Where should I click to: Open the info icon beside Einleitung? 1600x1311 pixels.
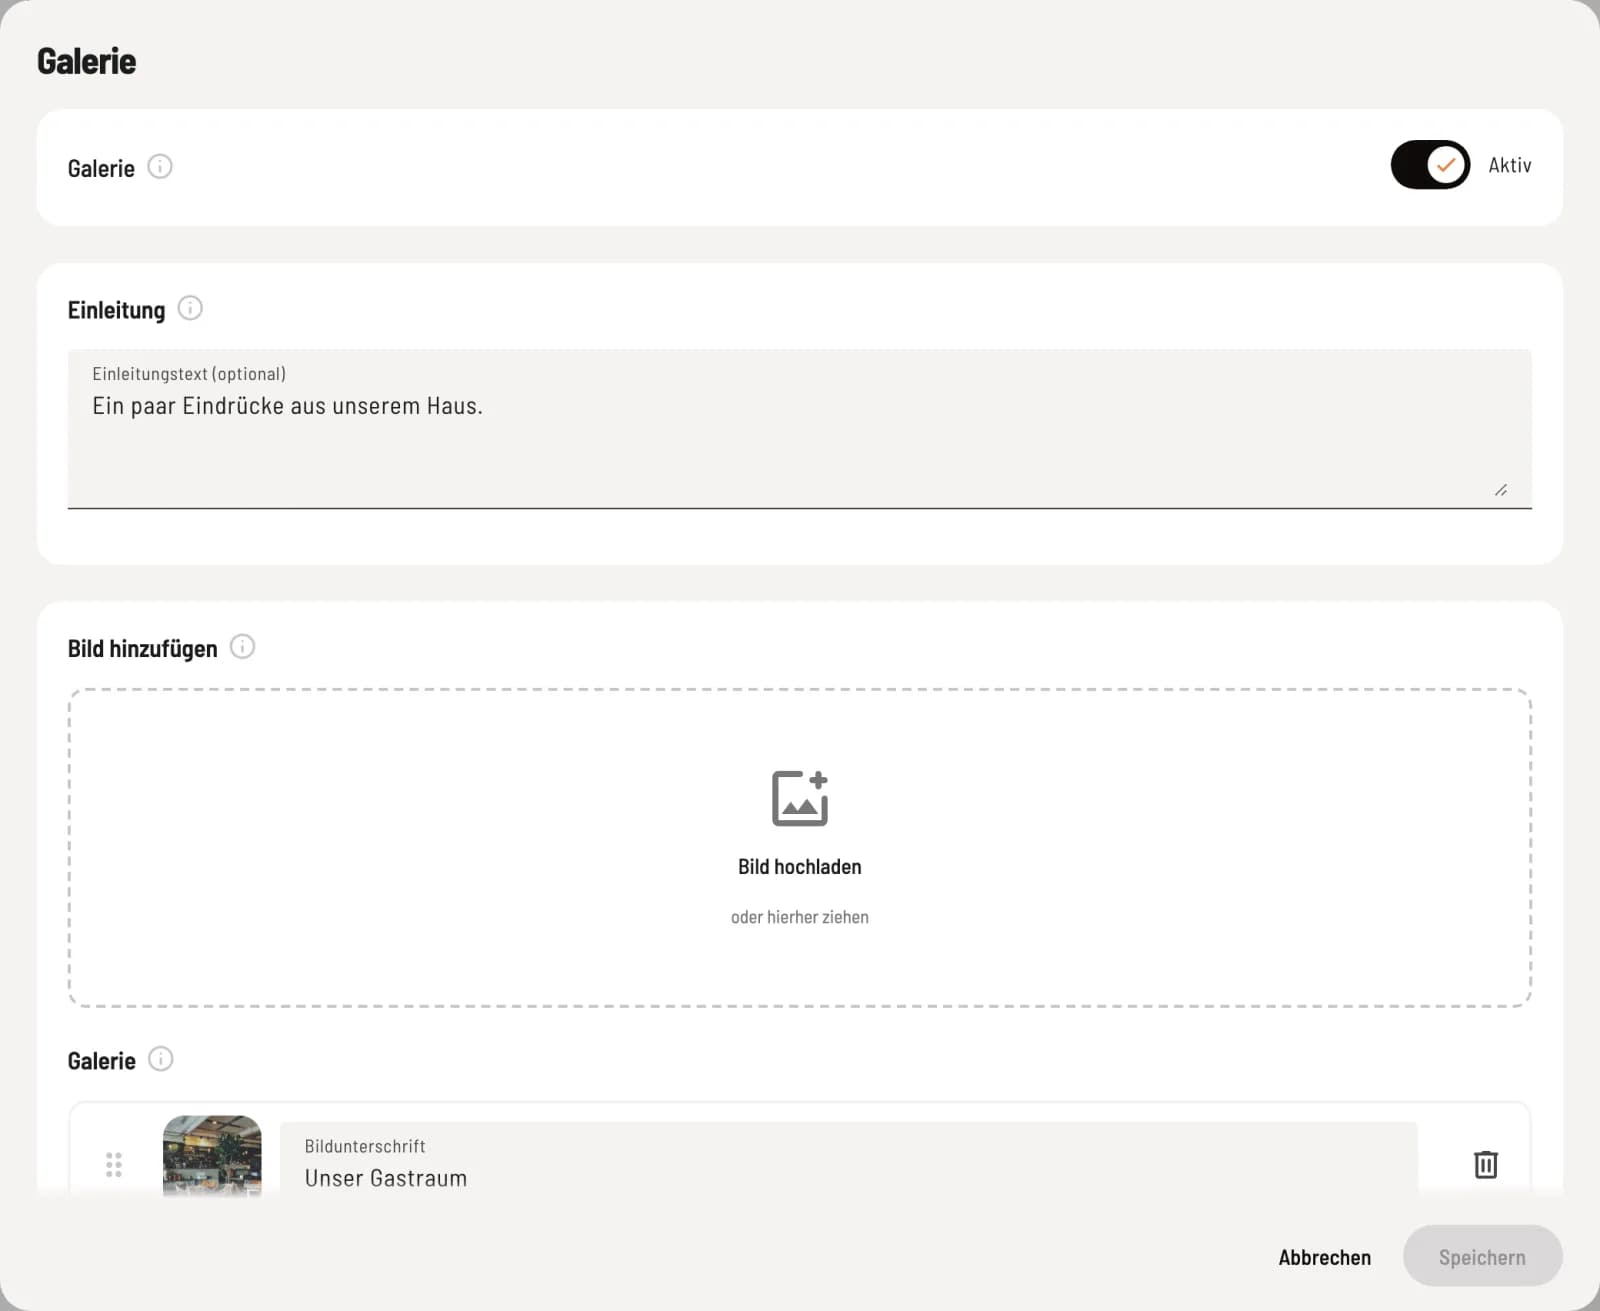pyautogui.click(x=190, y=308)
